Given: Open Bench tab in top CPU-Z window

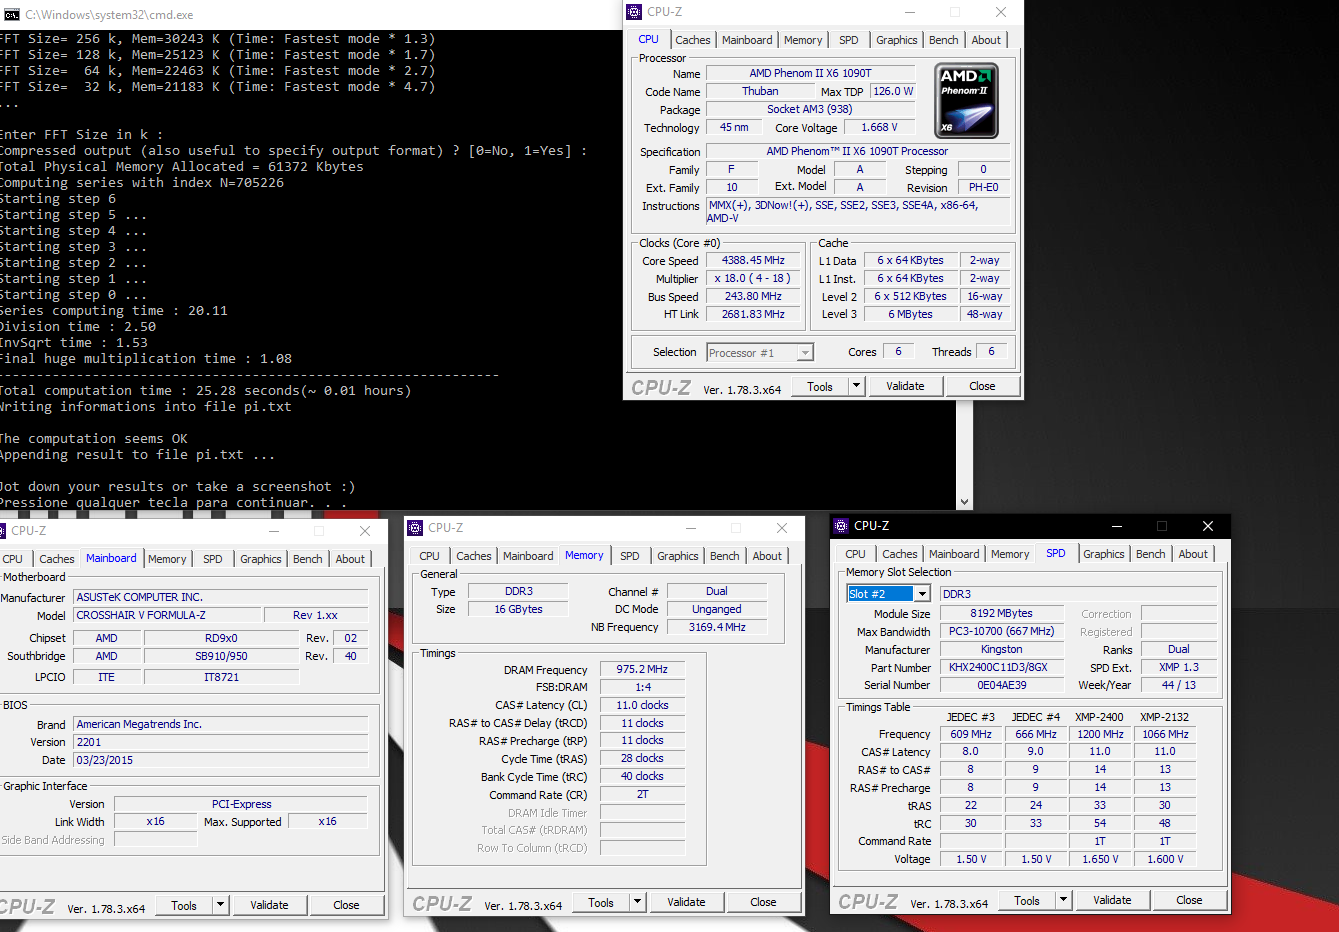Looking at the screenshot, I should coord(944,40).
